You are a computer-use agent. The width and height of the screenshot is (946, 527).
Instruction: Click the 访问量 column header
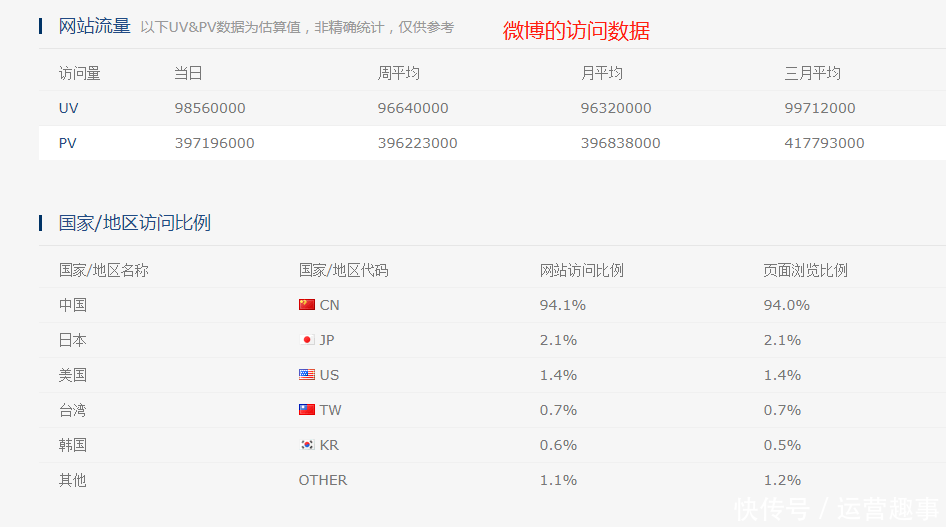tap(79, 73)
